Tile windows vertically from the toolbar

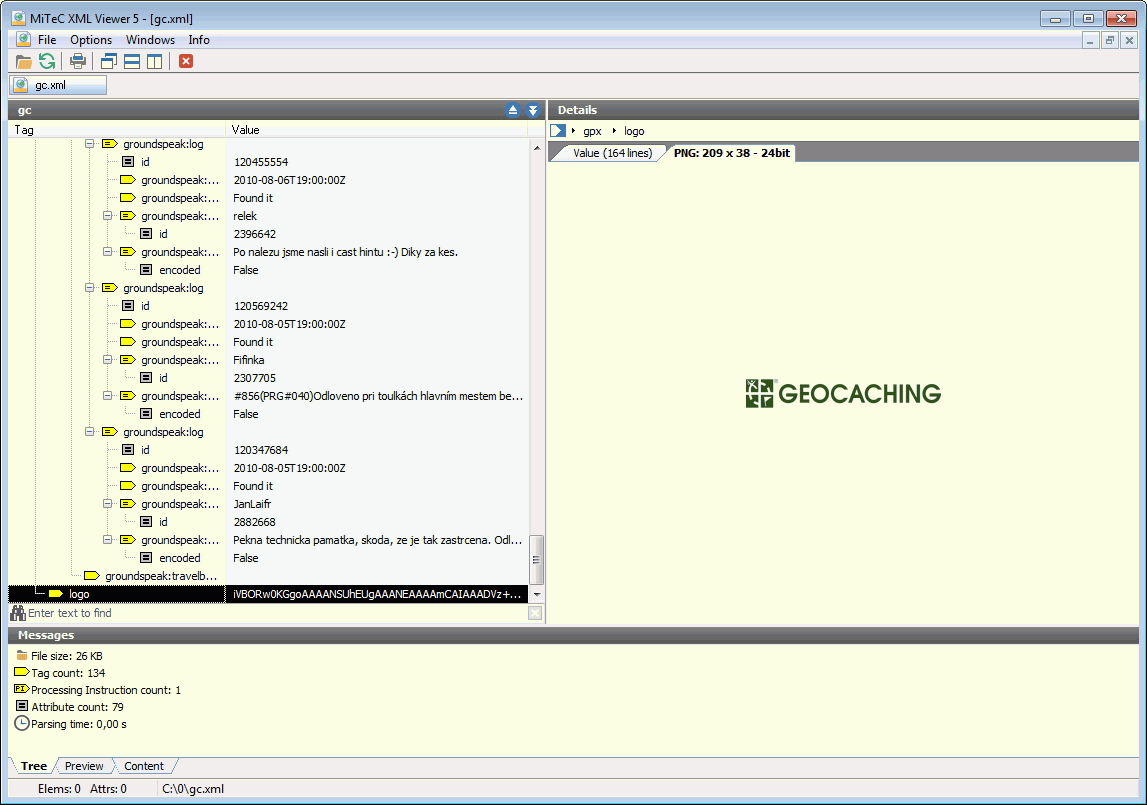pos(153,60)
